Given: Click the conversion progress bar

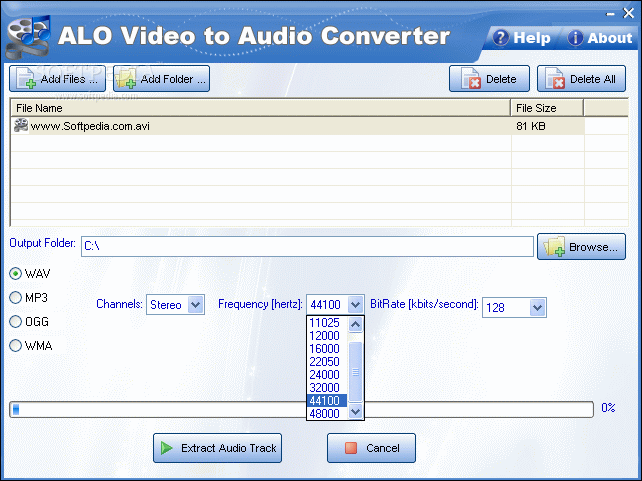Looking at the screenshot, I should pyautogui.click(x=301, y=409).
